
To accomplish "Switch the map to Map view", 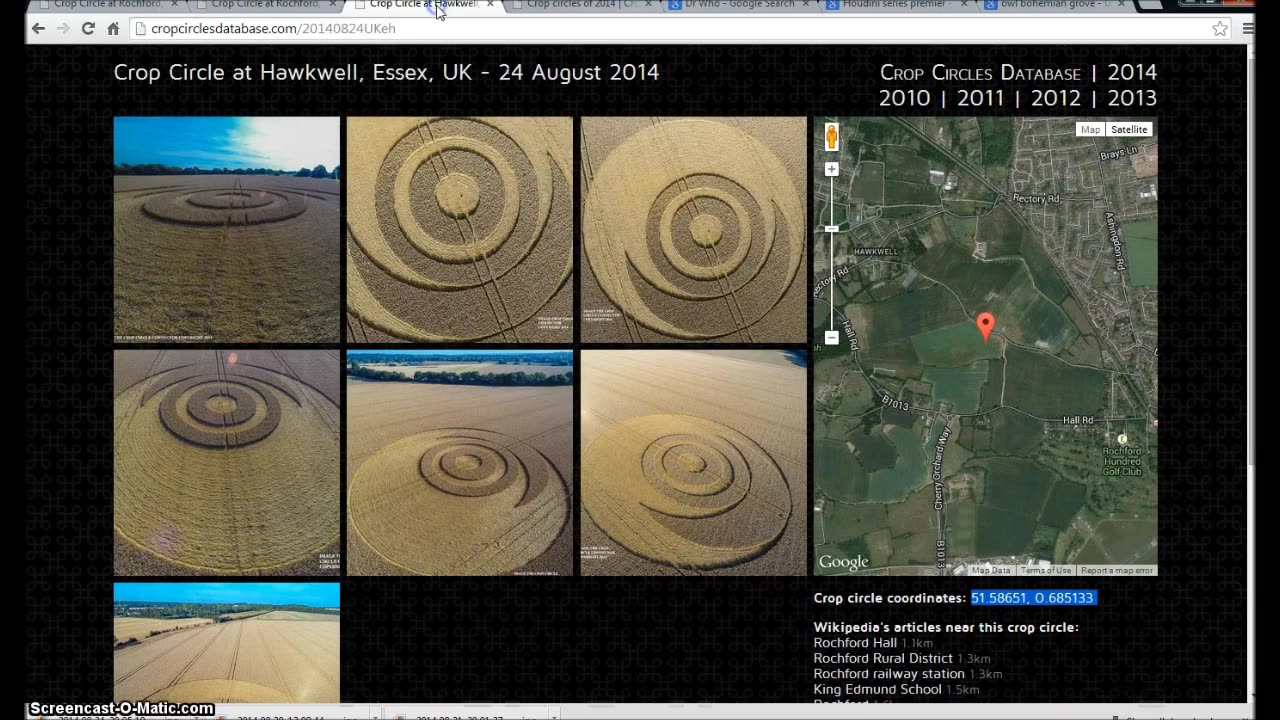I will click(x=1090, y=129).
